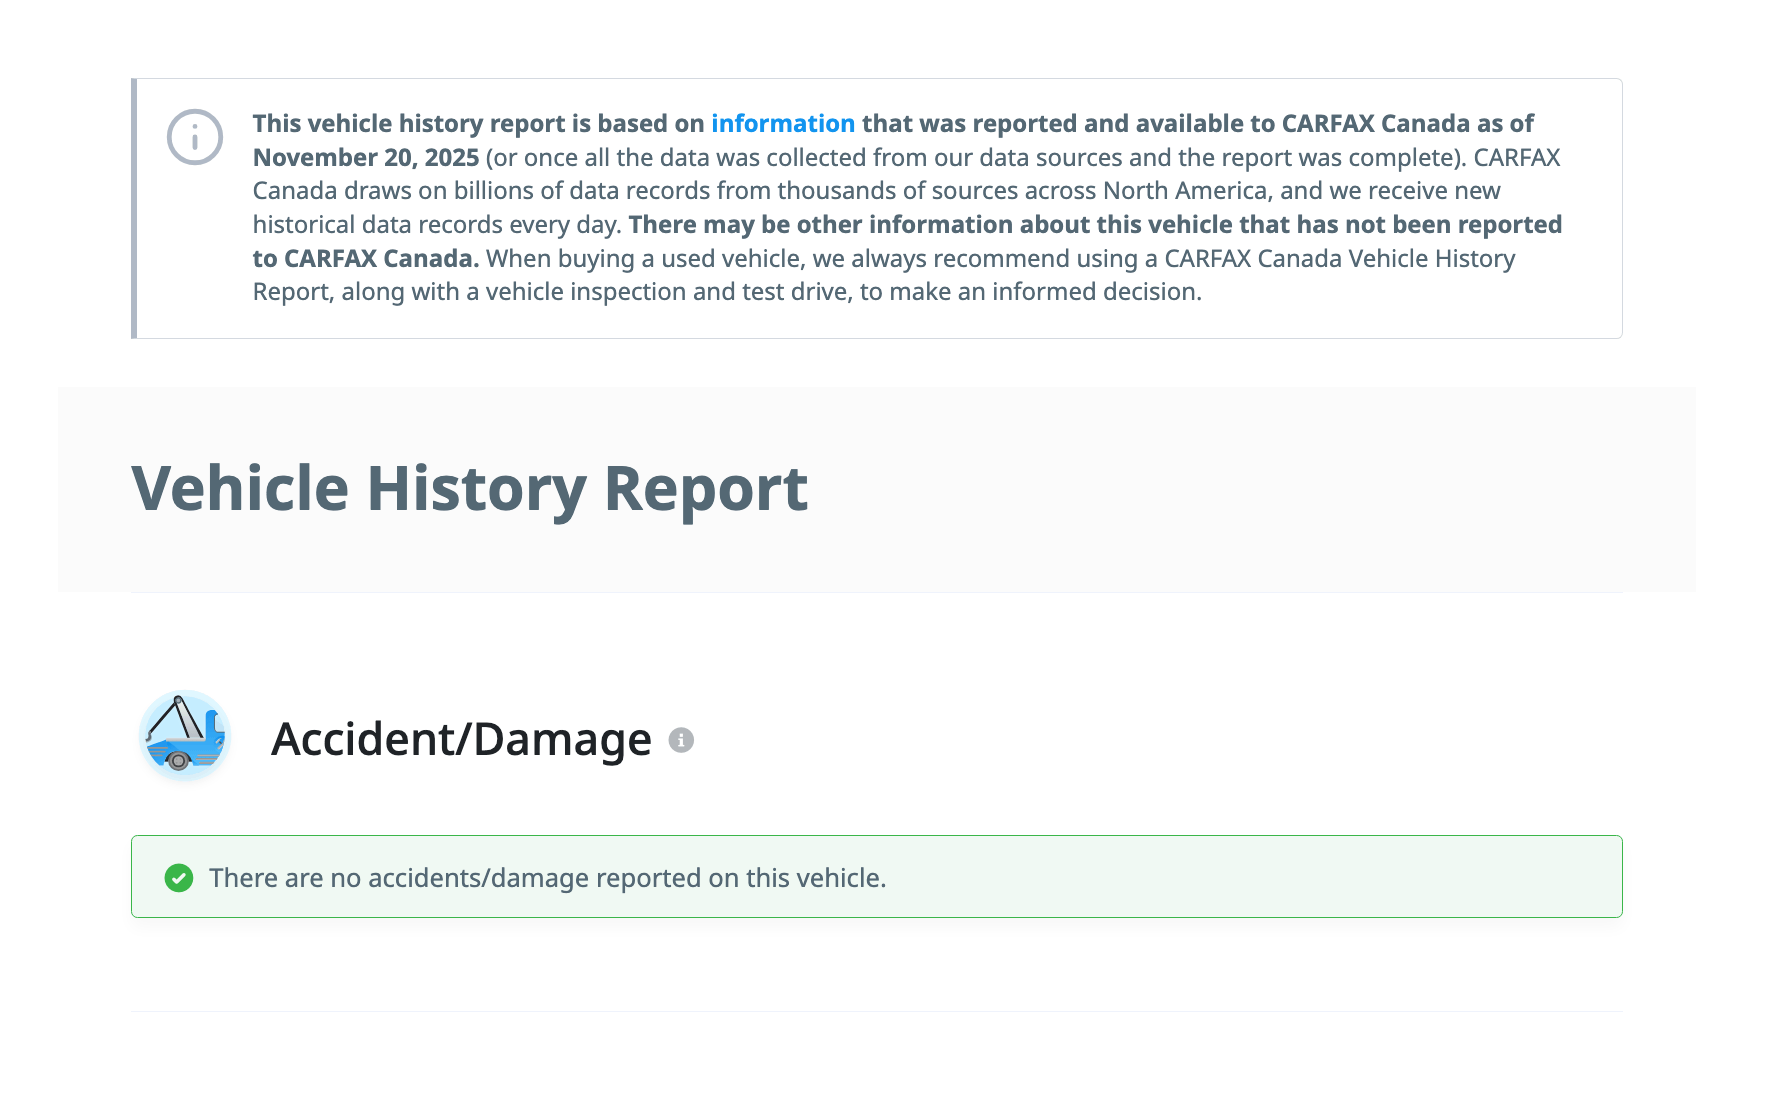1790x1106 pixels.
Task: Click the grey left border of the disclaimer box
Action: [134, 208]
